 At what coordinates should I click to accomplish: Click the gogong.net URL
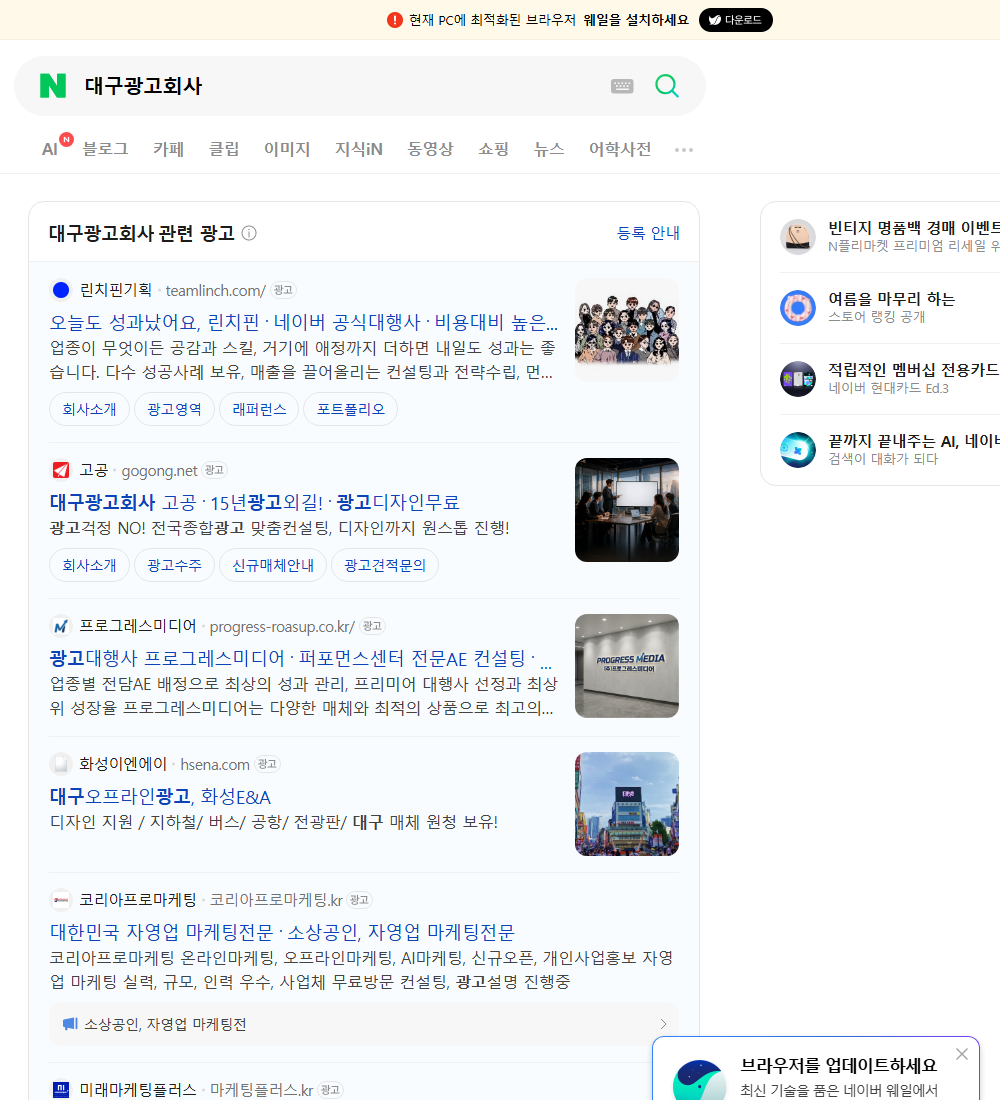tap(159, 471)
